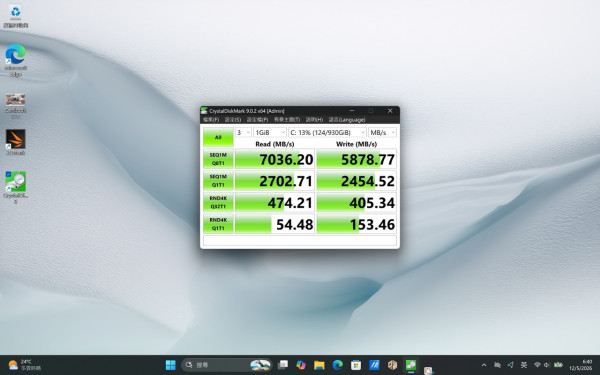This screenshot has height=375, width=600.
Task: Open the File (F) menu
Action: click(x=211, y=120)
